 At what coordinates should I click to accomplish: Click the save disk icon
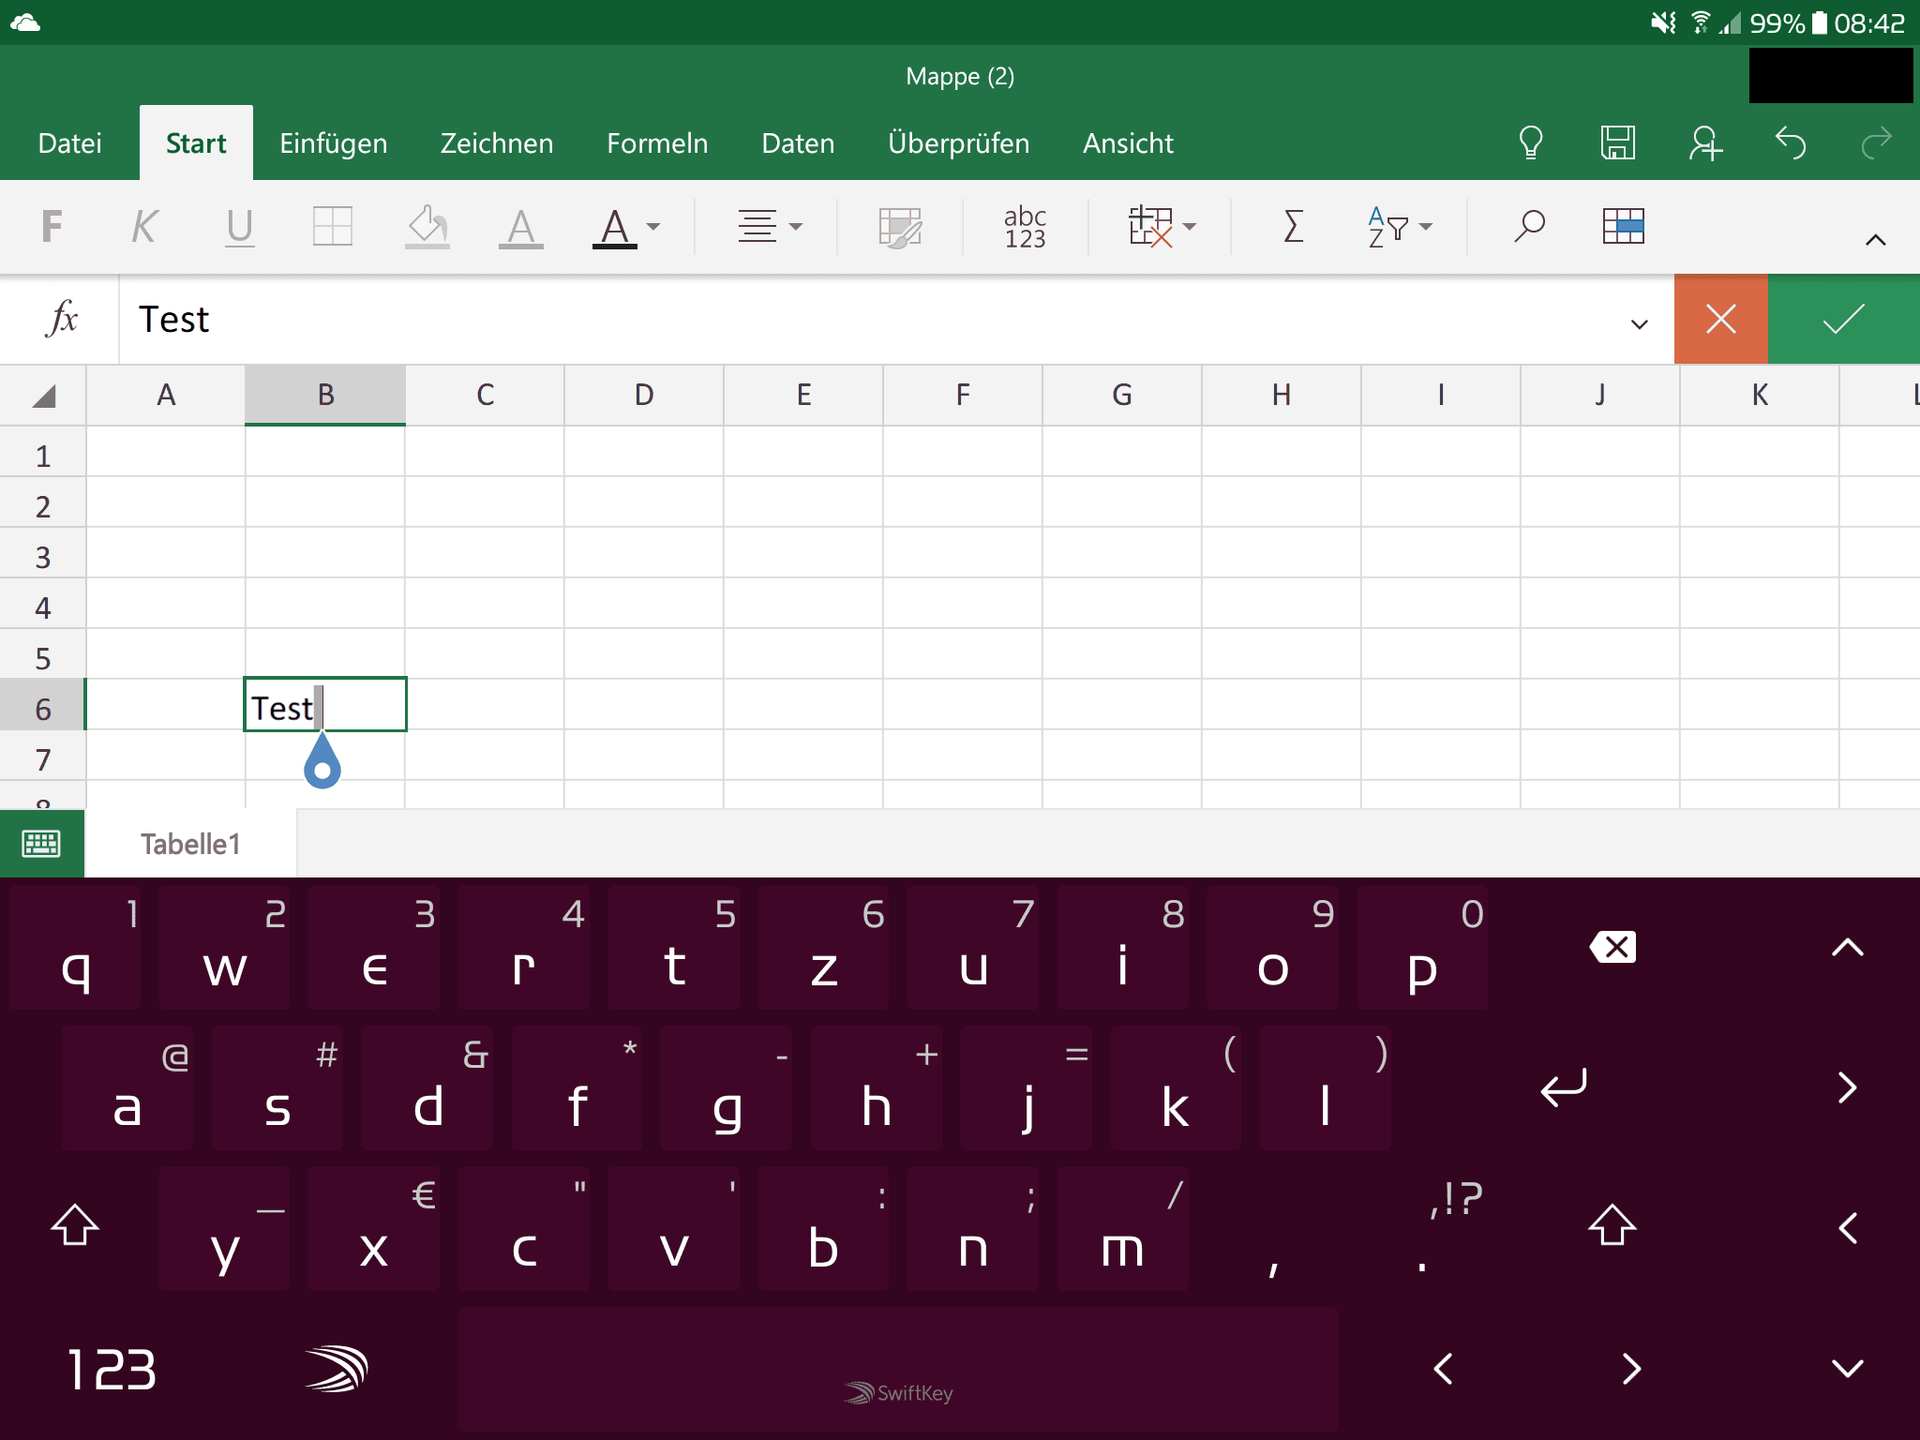1618,143
